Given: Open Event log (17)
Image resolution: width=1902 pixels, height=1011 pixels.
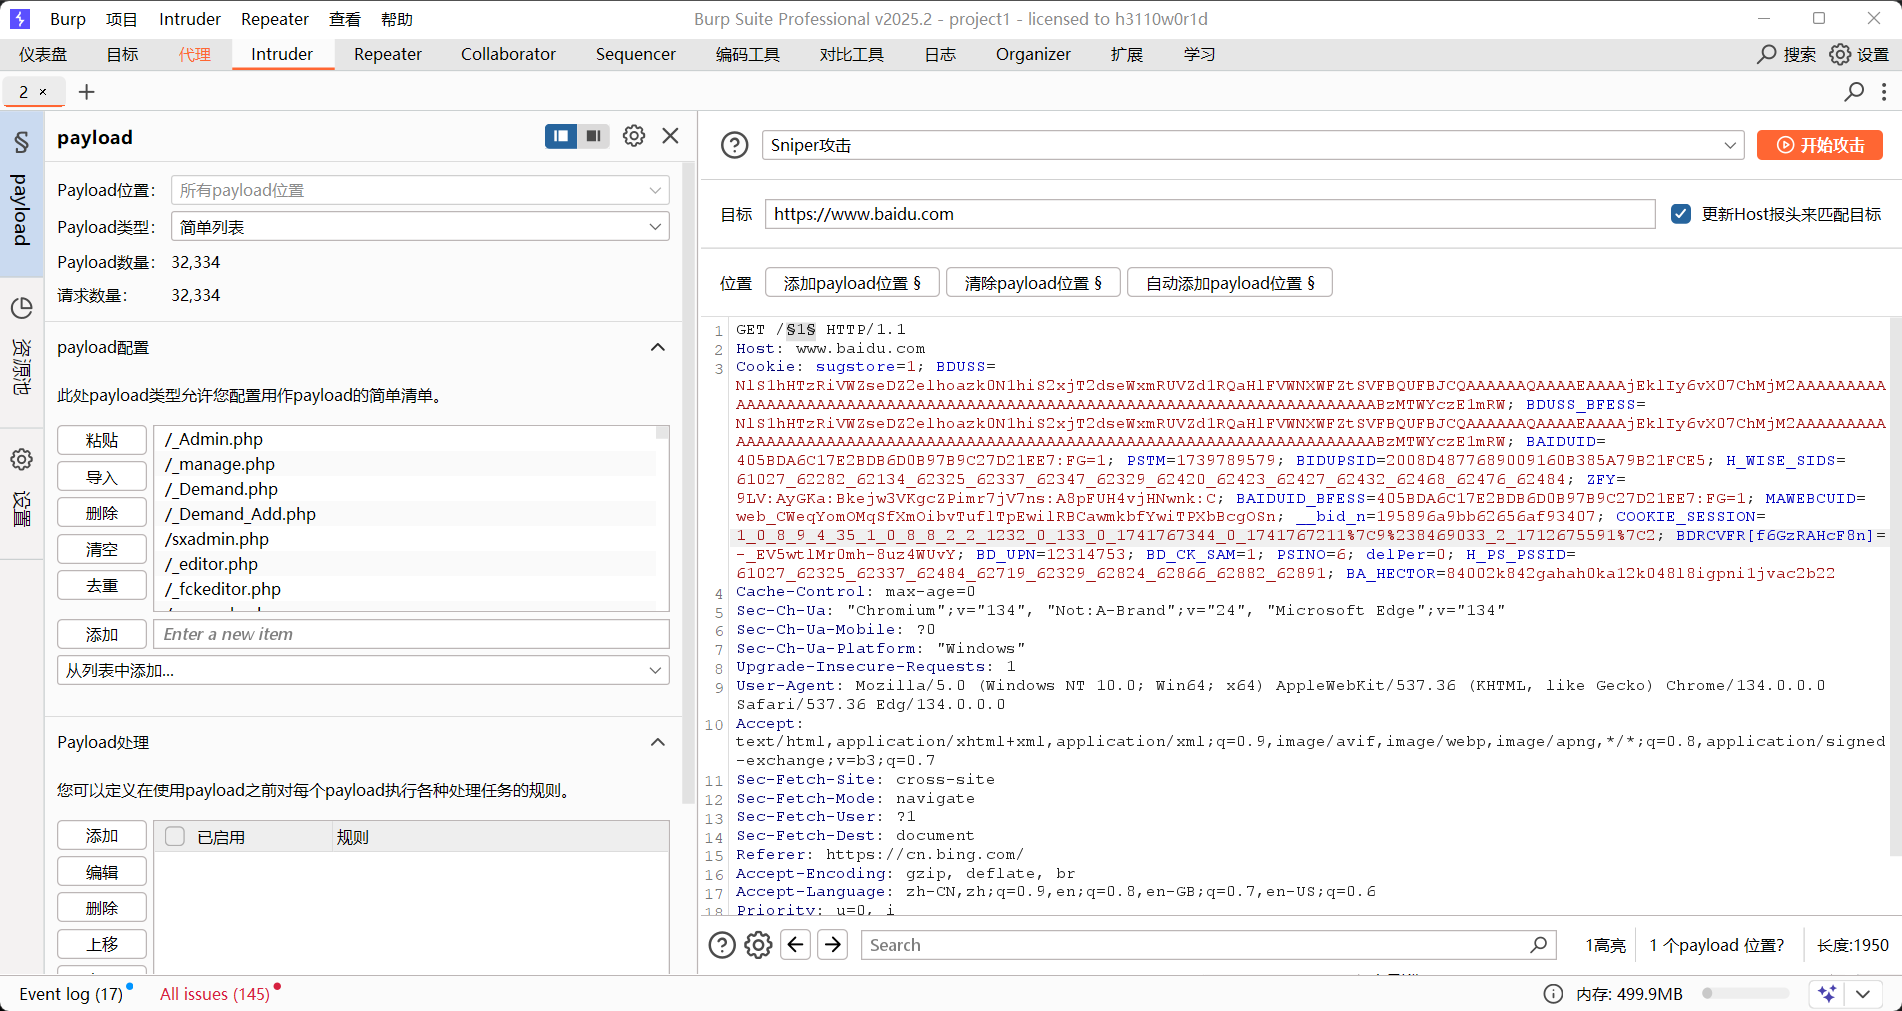Looking at the screenshot, I should [71, 994].
